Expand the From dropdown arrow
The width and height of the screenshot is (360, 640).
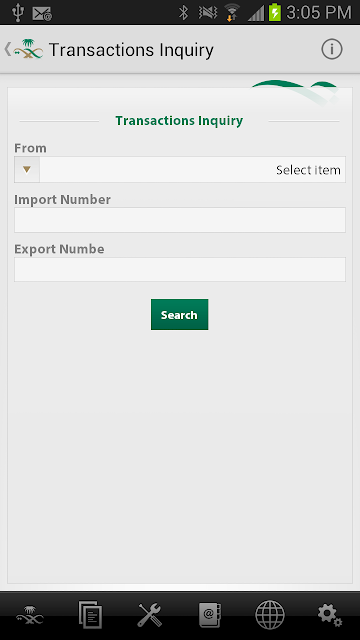click(27, 169)
